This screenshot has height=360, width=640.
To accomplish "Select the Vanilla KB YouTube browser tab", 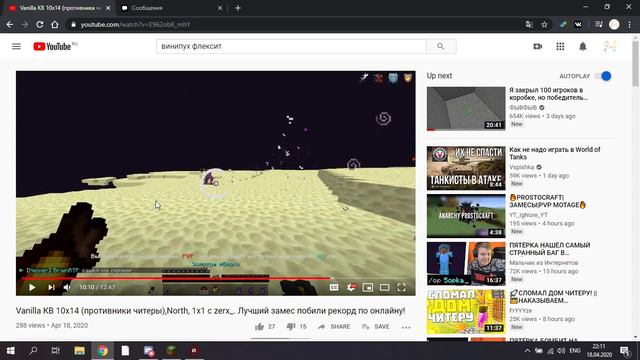I will click(x=59, y=8).
